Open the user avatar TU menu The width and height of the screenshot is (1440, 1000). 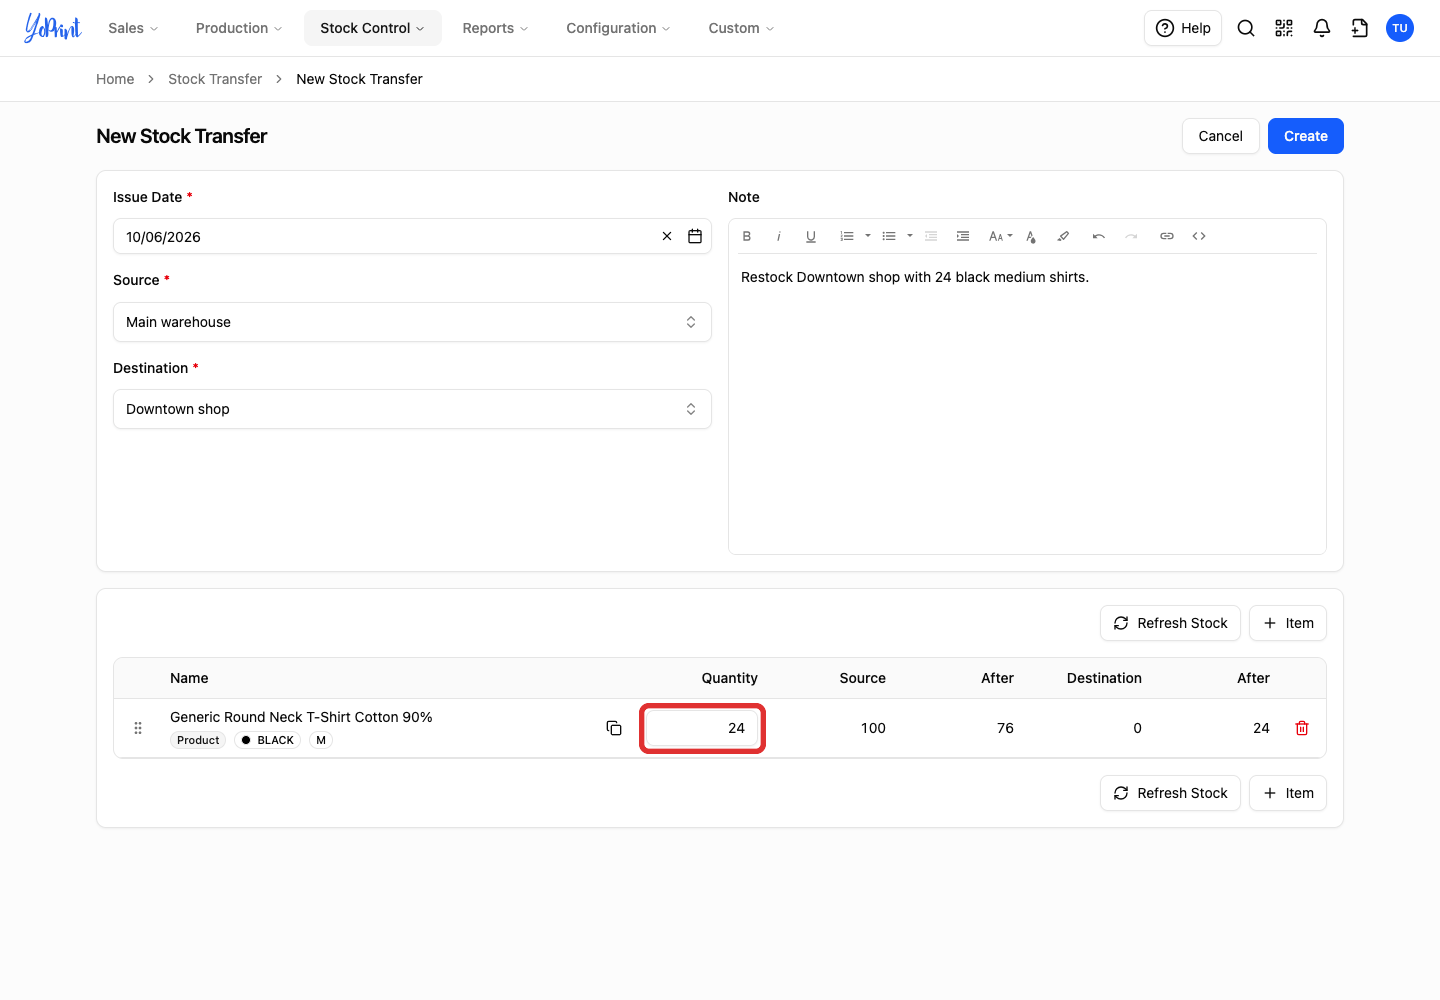tap(1400, 28)
